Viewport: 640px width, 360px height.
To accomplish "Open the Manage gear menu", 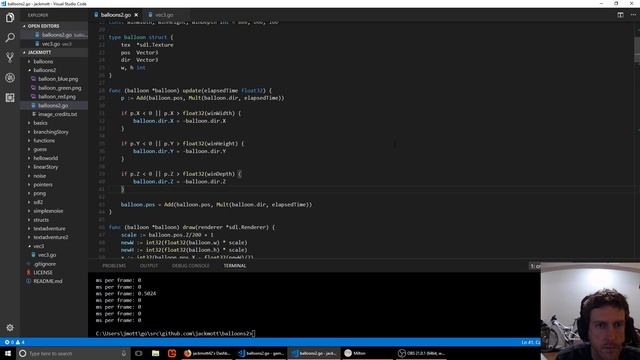I will [x=10, y=327].
